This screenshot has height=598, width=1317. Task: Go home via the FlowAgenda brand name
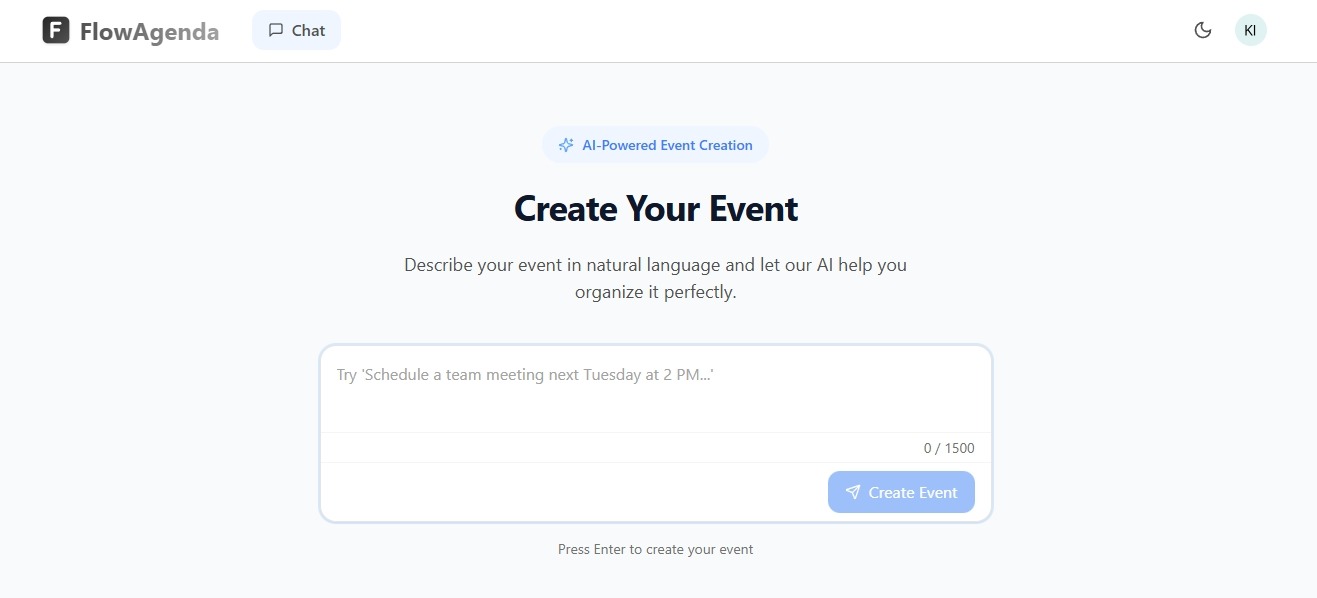[149, 32]
